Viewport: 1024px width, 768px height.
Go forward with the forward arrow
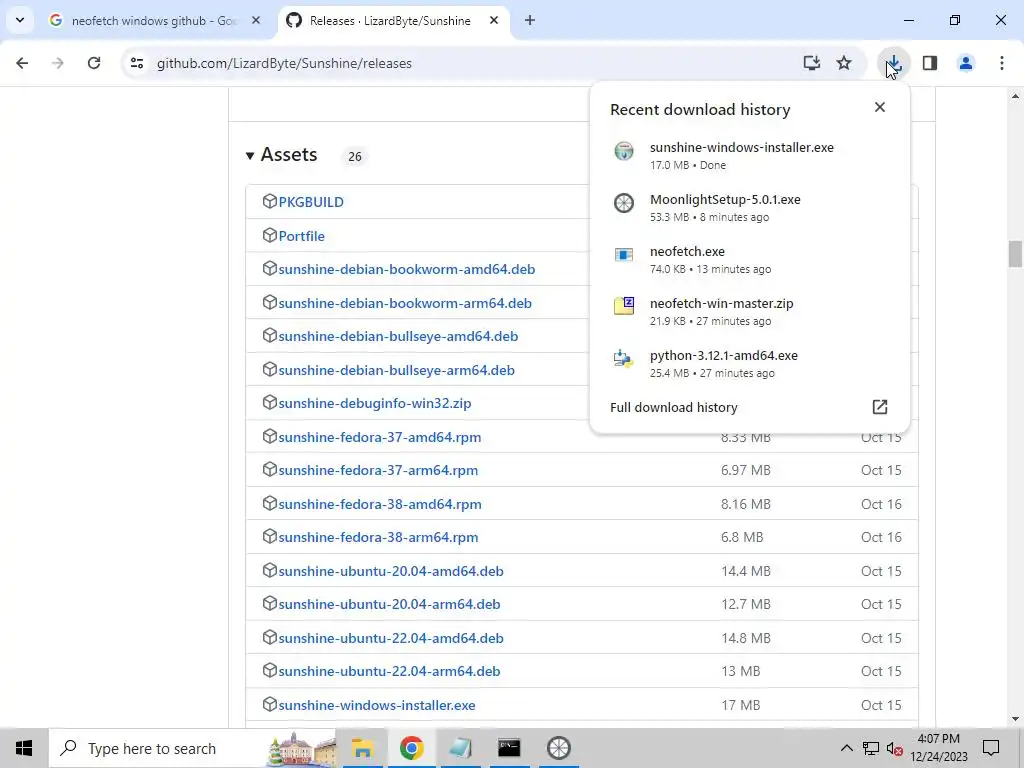point(58,63)
